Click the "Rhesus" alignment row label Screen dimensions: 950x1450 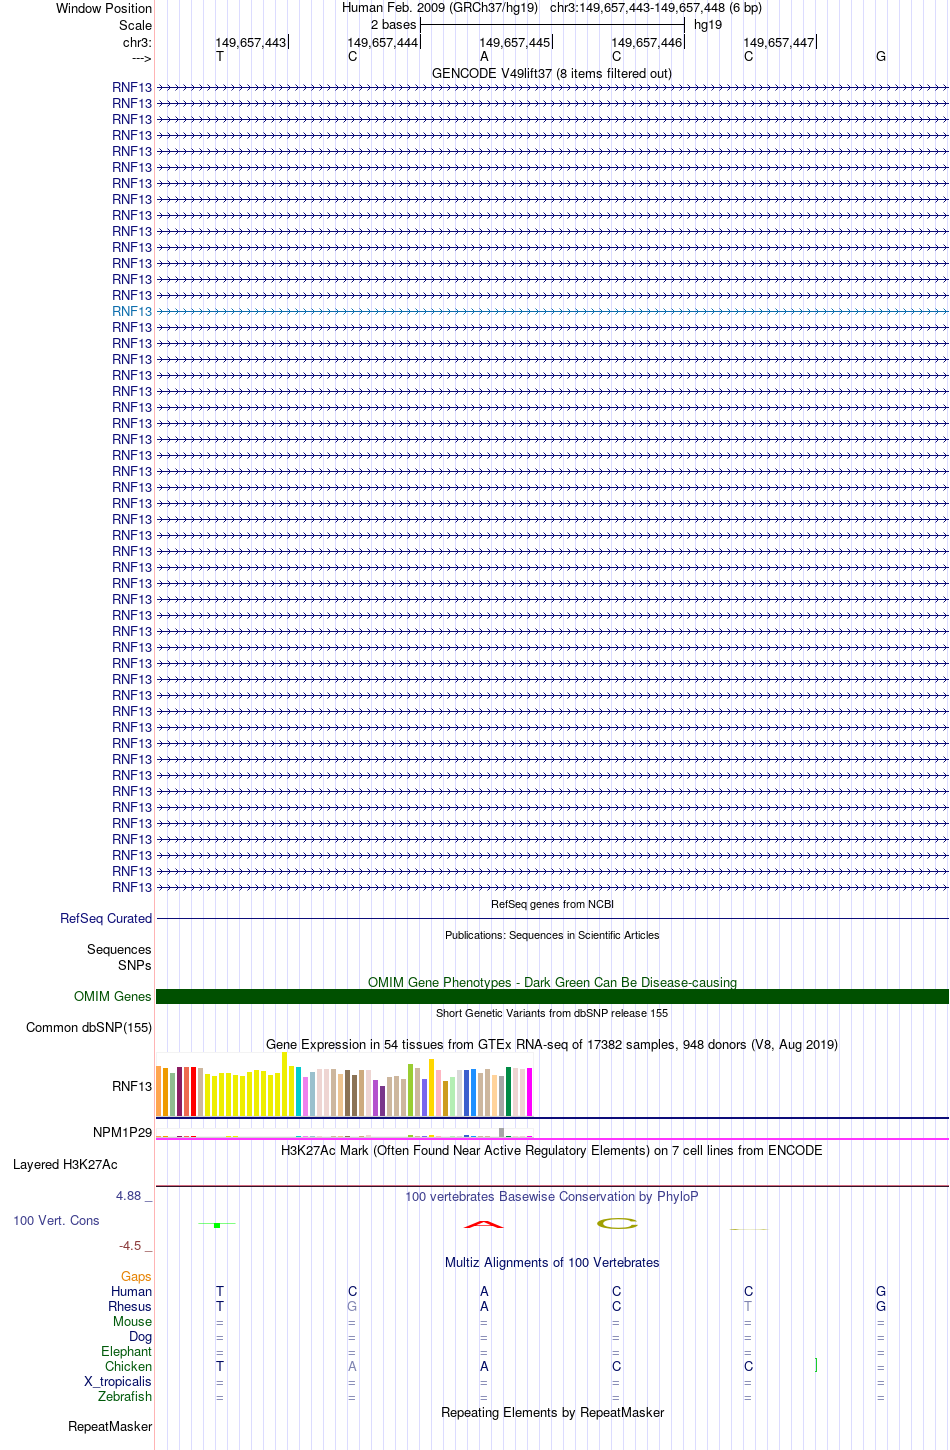[130, 1306]
